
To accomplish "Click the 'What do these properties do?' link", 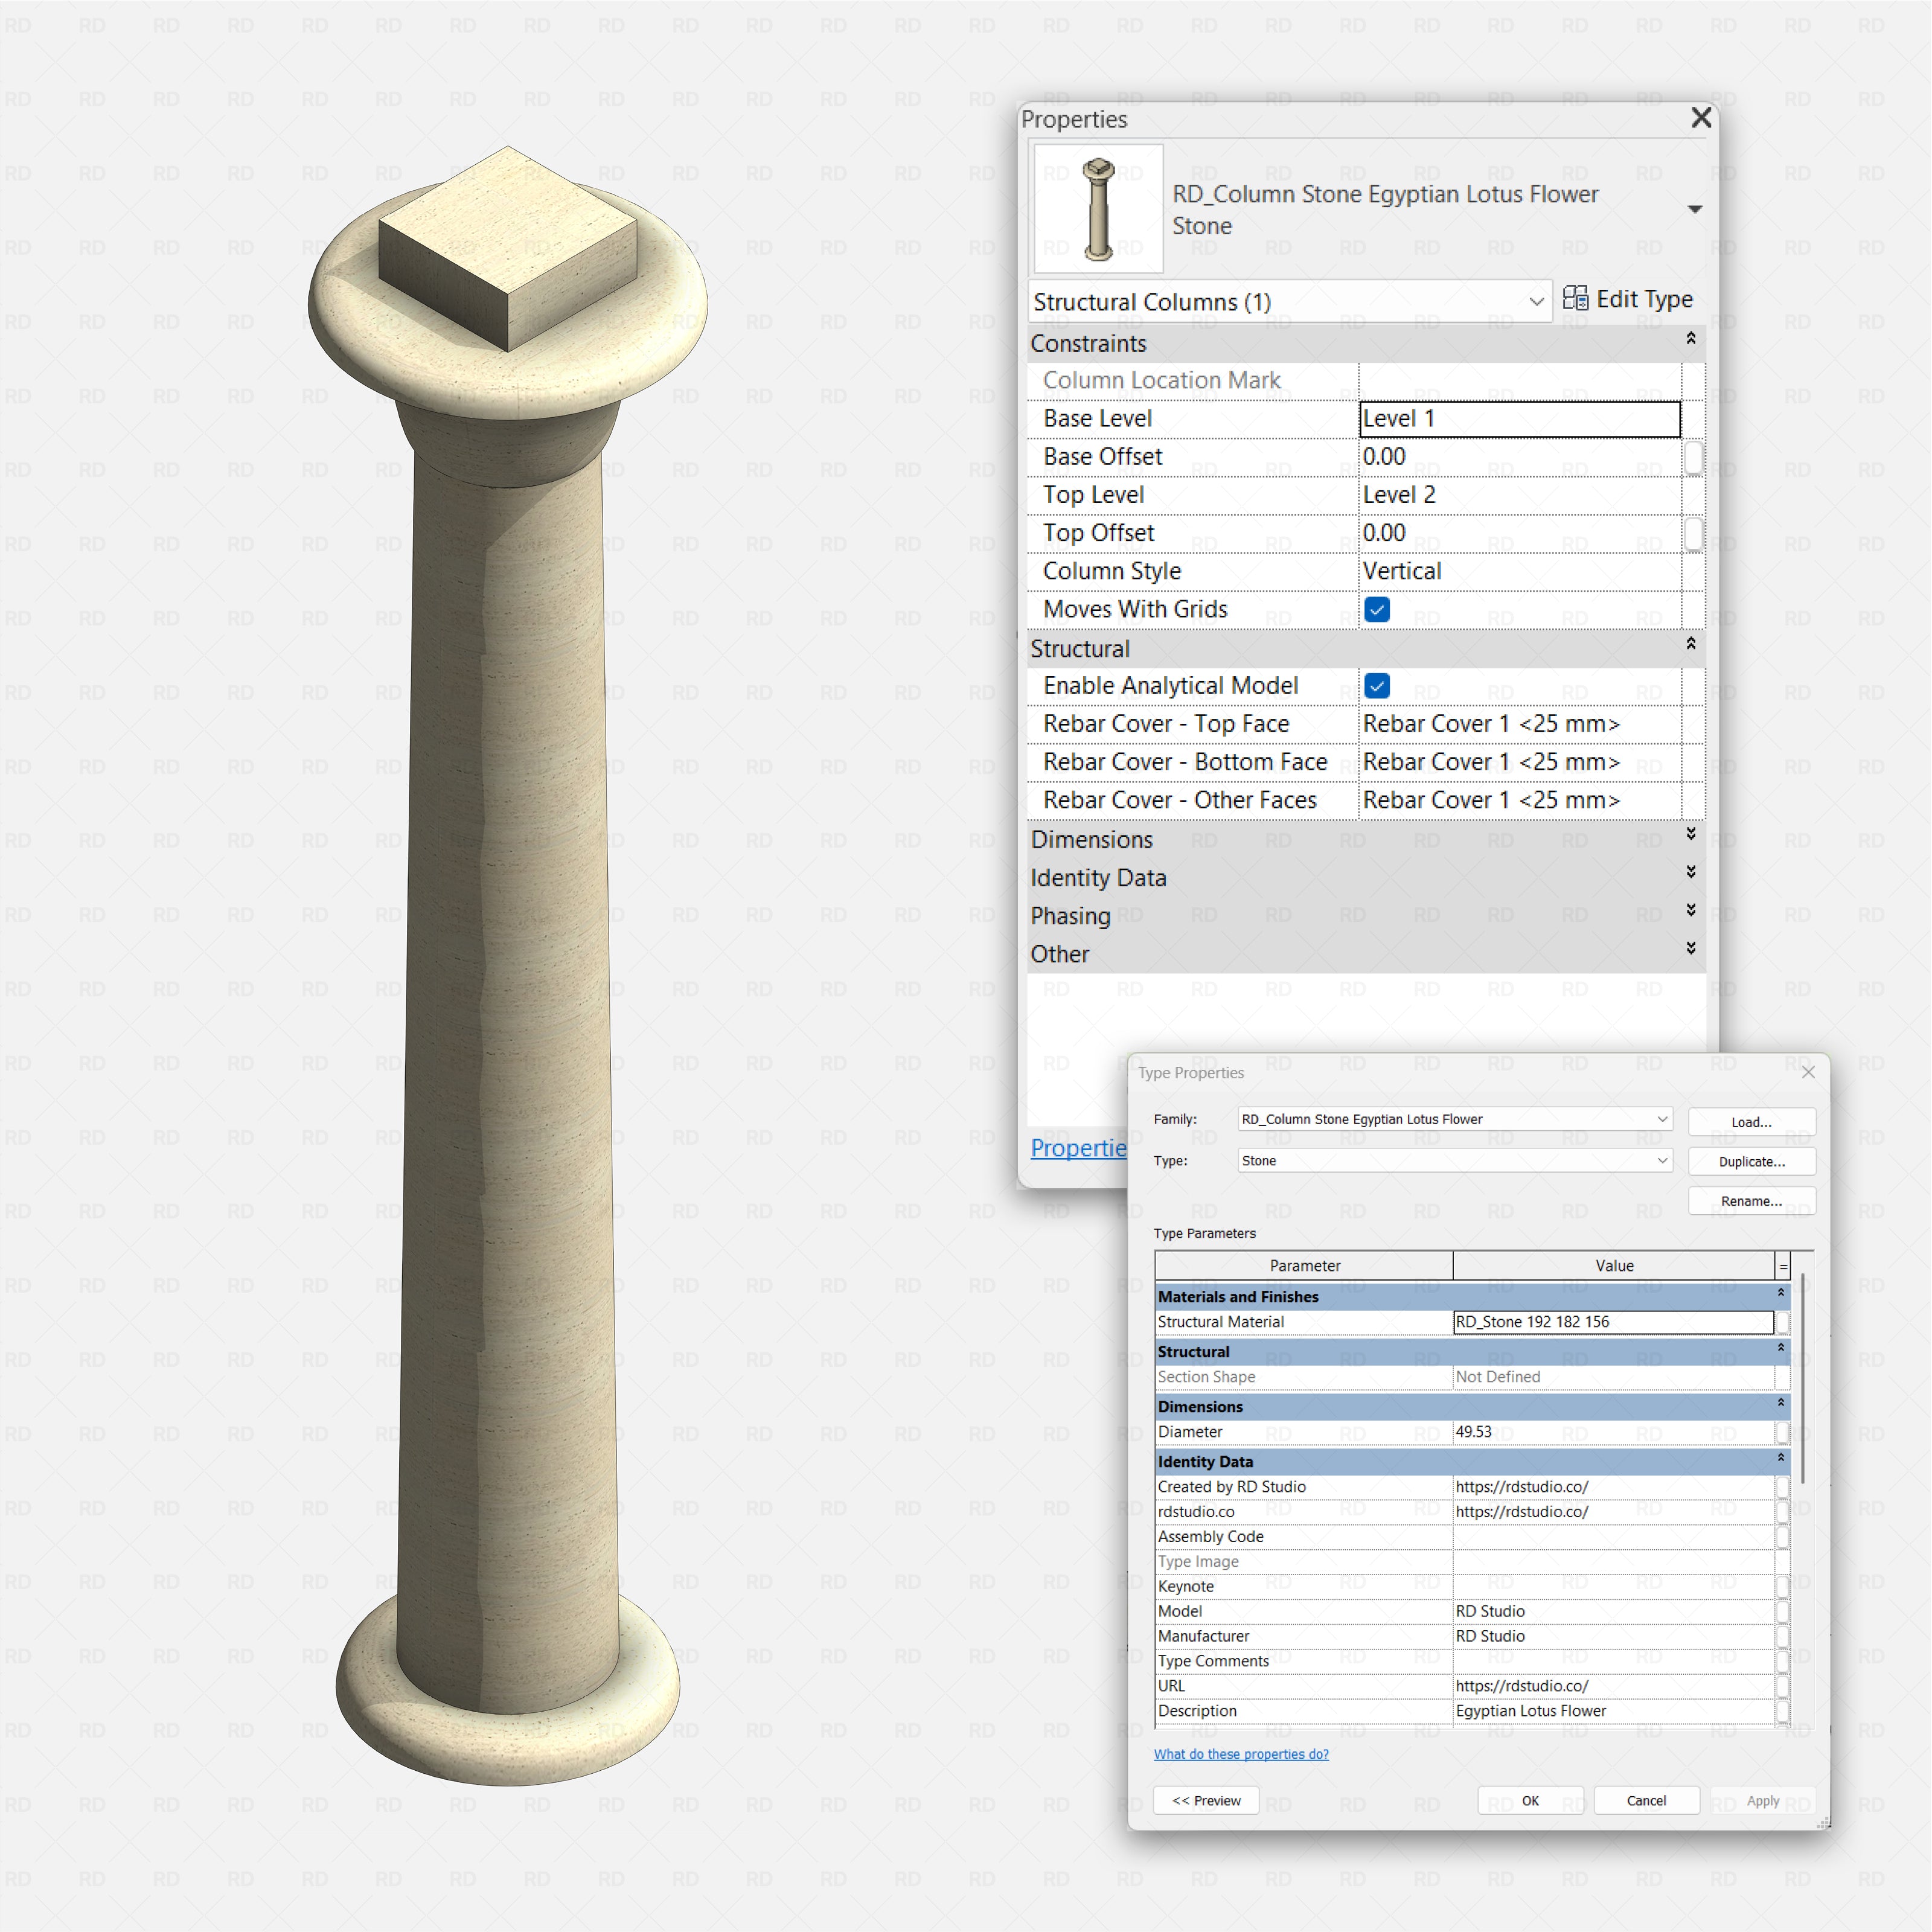I will (1240, 1753).
